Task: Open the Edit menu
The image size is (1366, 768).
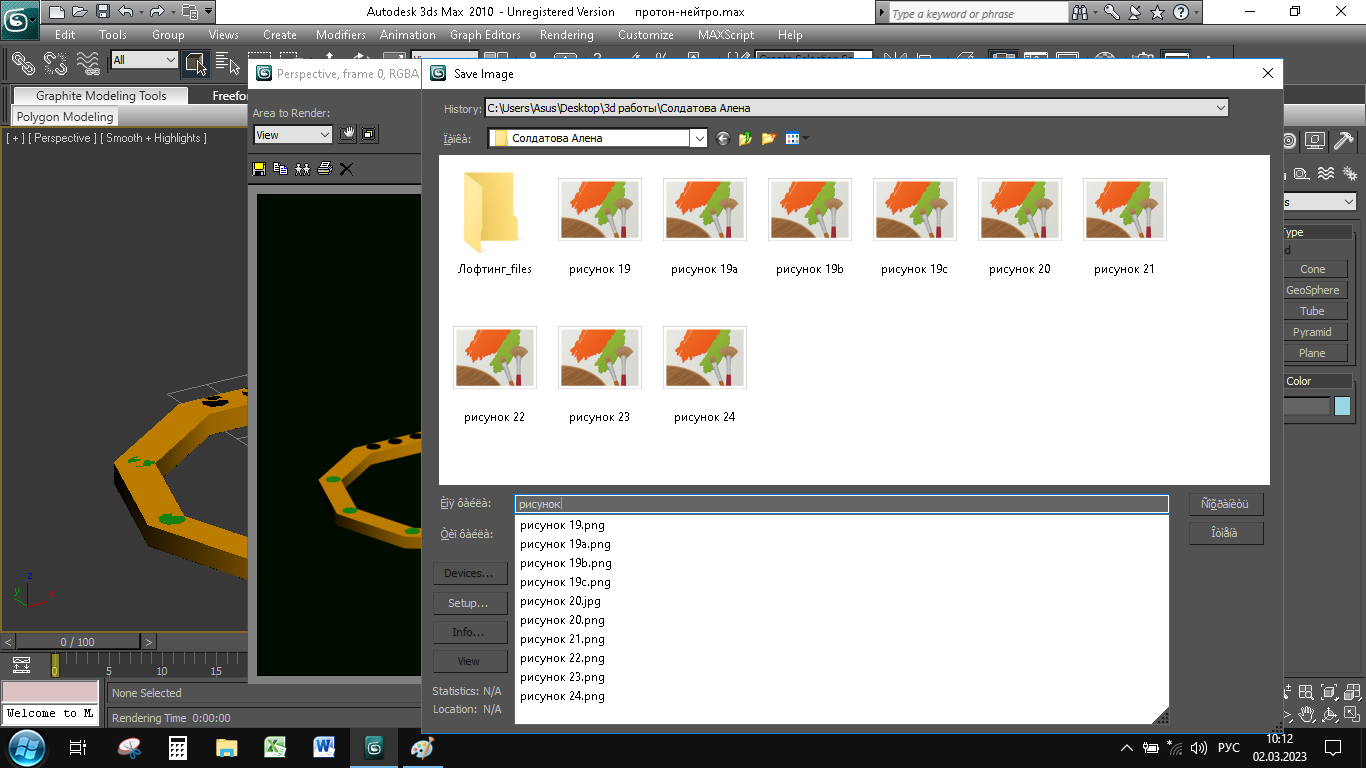Action: coord(65,34)
